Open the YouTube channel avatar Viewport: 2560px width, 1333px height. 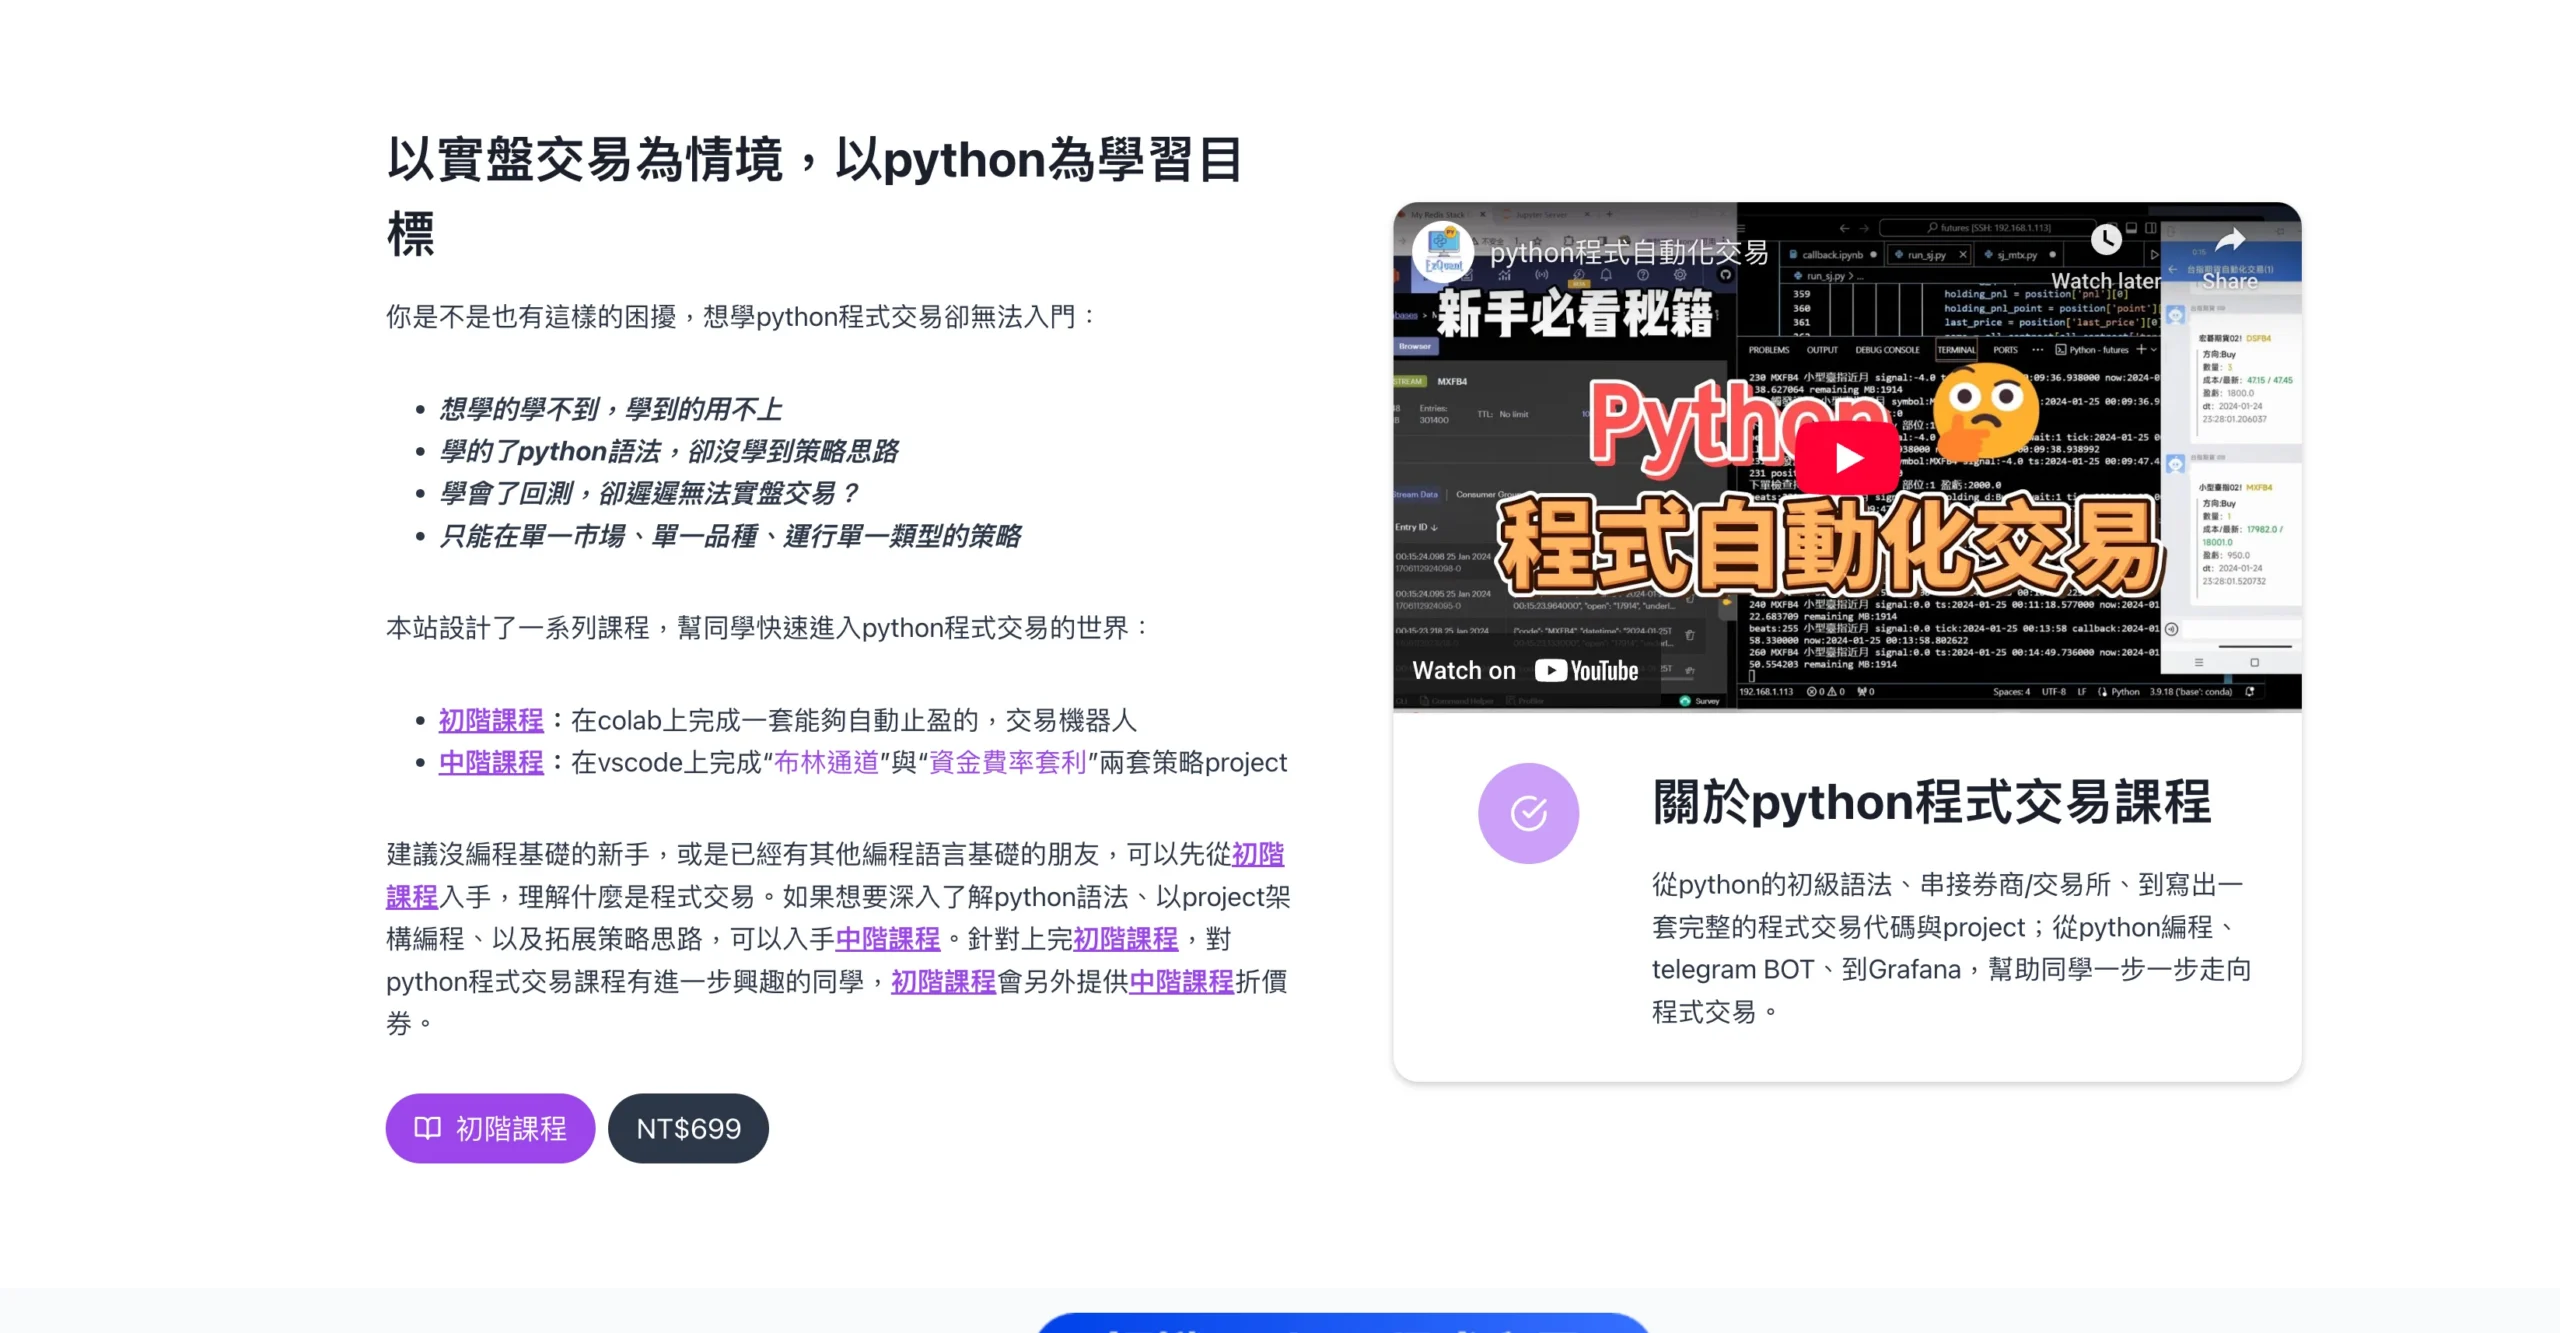pos(1443,252)
